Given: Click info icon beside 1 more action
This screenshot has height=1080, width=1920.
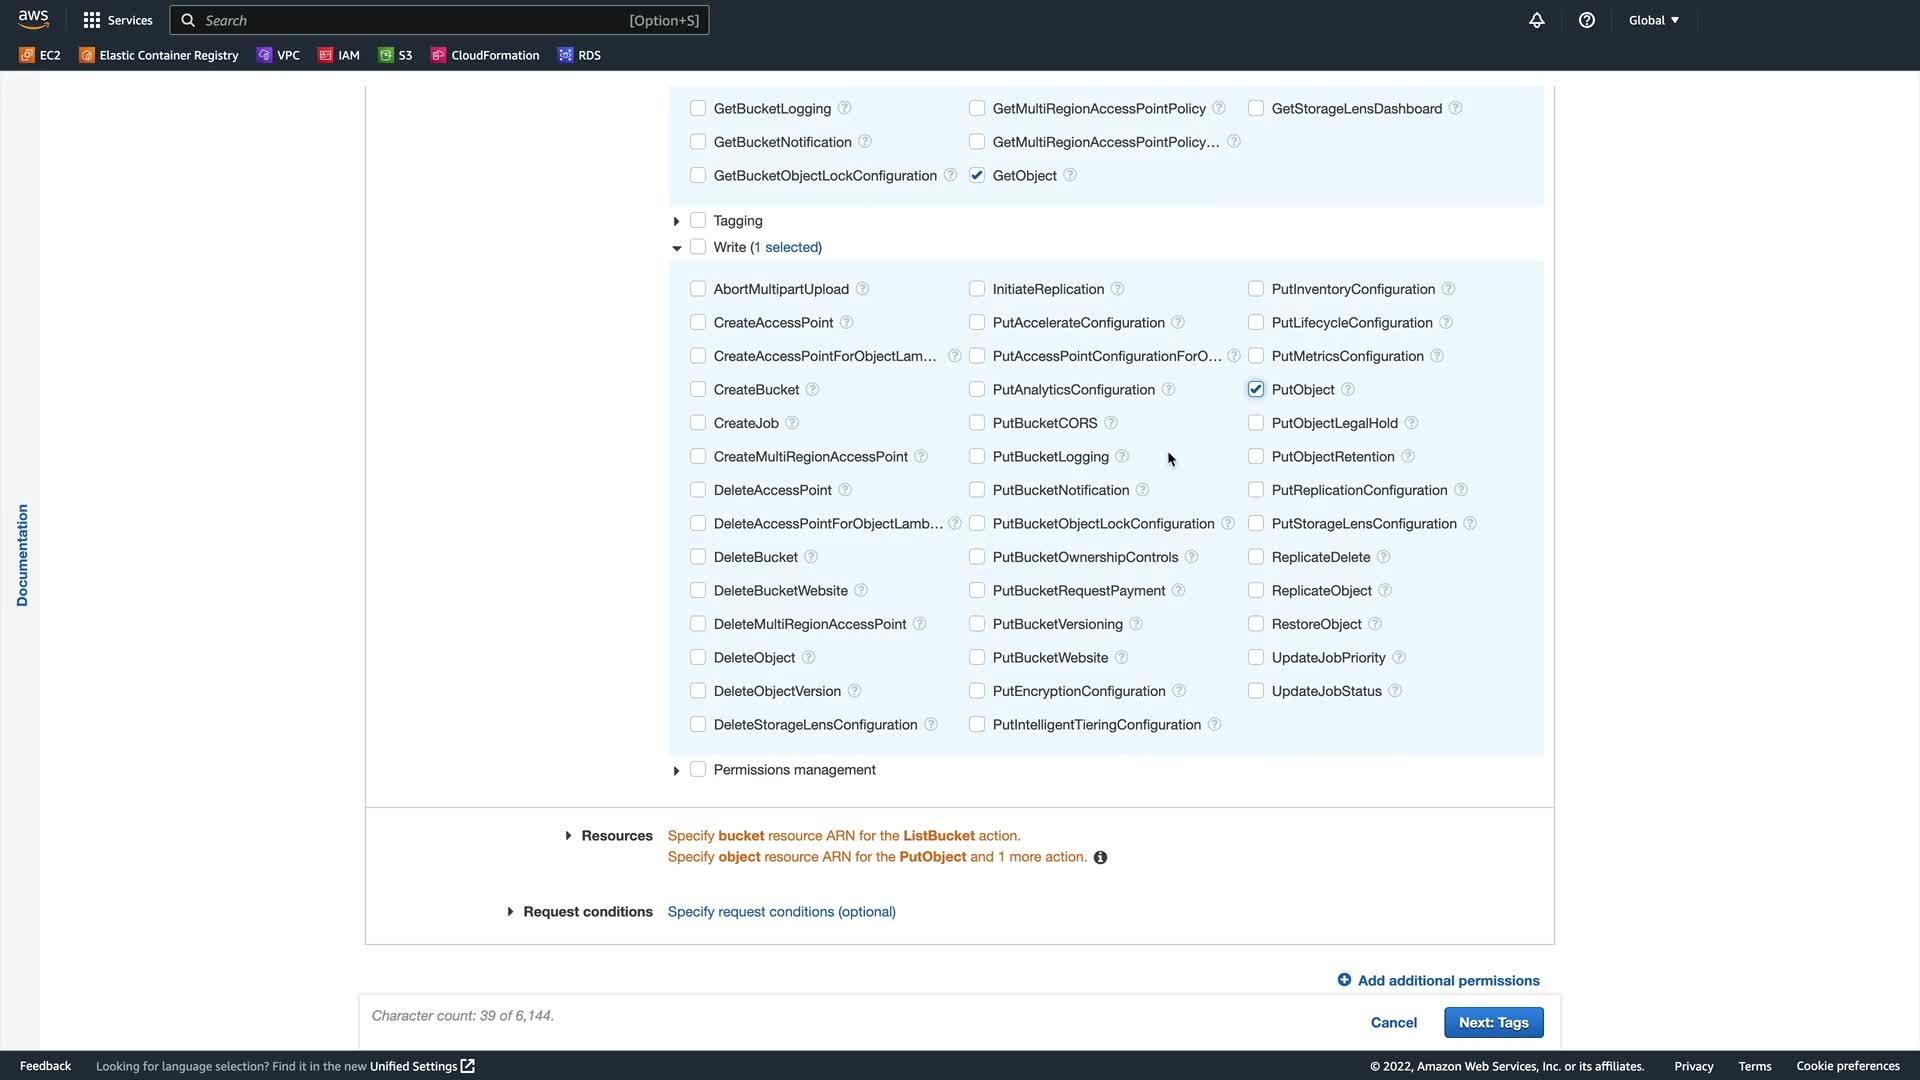Looking at the screenshot, I should (x=1100, y=858).
